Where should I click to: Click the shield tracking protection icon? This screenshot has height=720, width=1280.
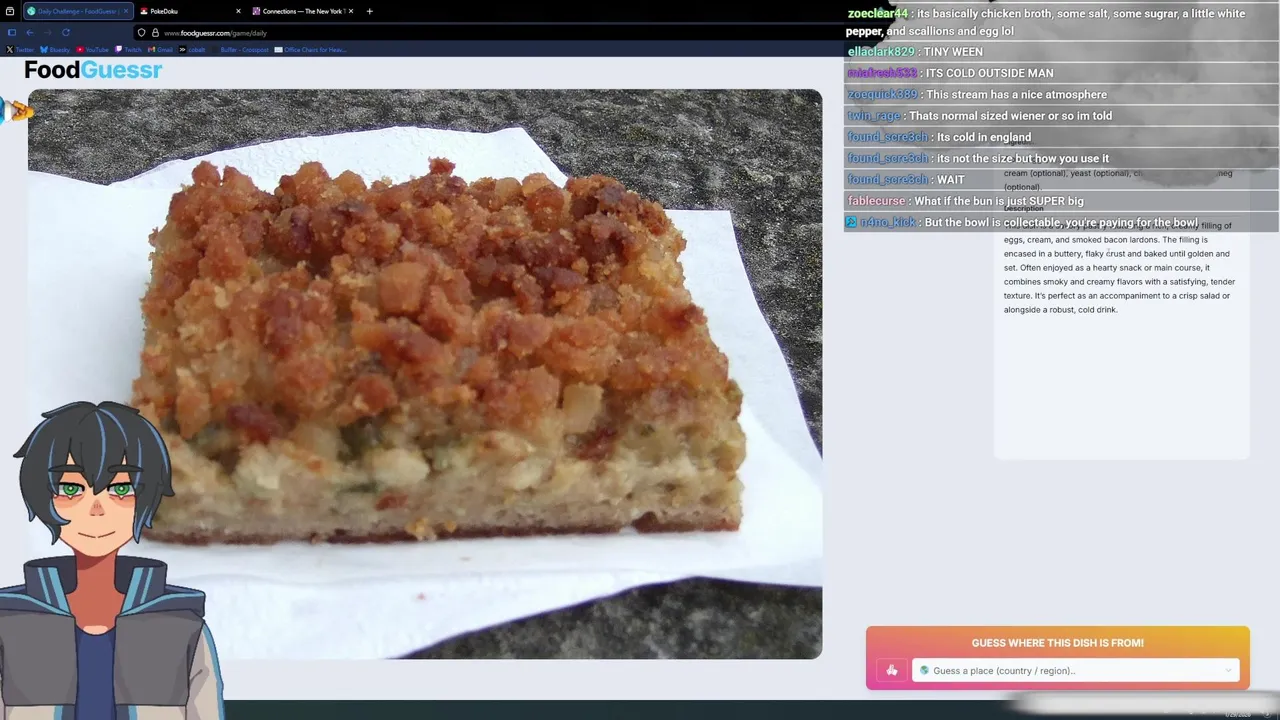[x=141, y=32]
